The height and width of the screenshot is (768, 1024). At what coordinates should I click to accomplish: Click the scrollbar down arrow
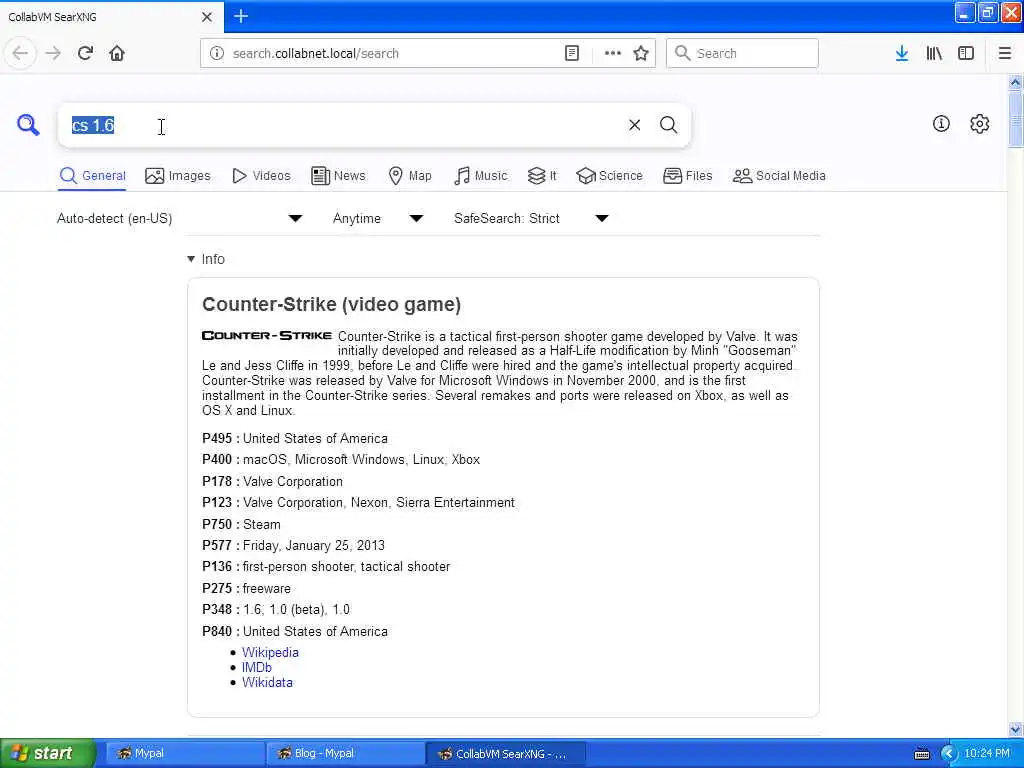1015,729
